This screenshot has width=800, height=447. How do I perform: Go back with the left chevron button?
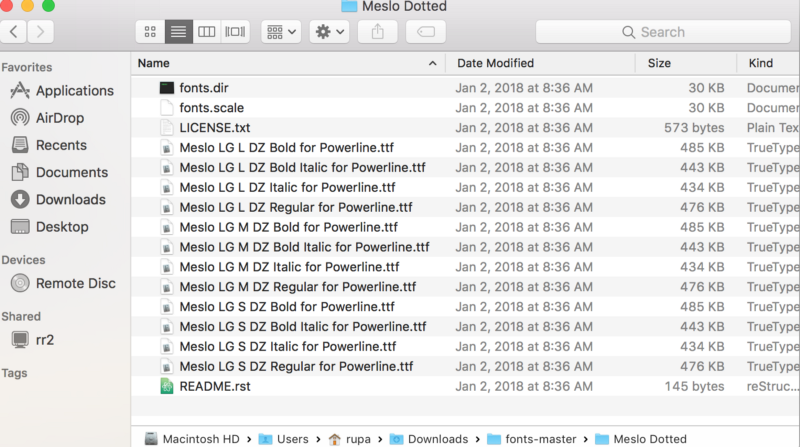(14, 32)
